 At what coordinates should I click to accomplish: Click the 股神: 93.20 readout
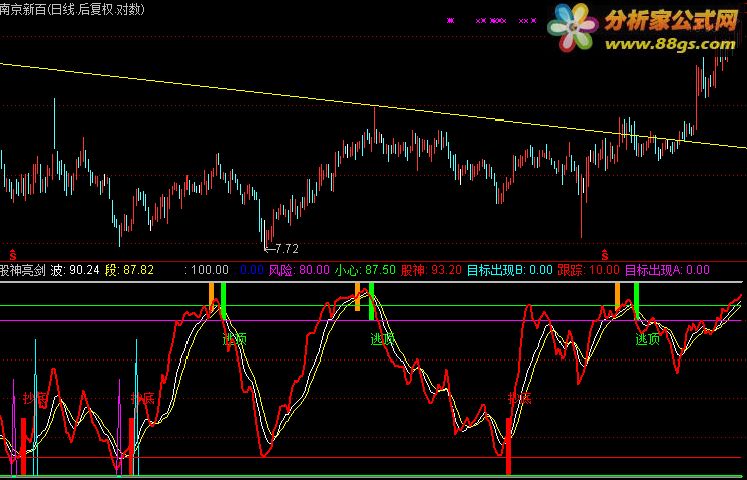(431, 270)
